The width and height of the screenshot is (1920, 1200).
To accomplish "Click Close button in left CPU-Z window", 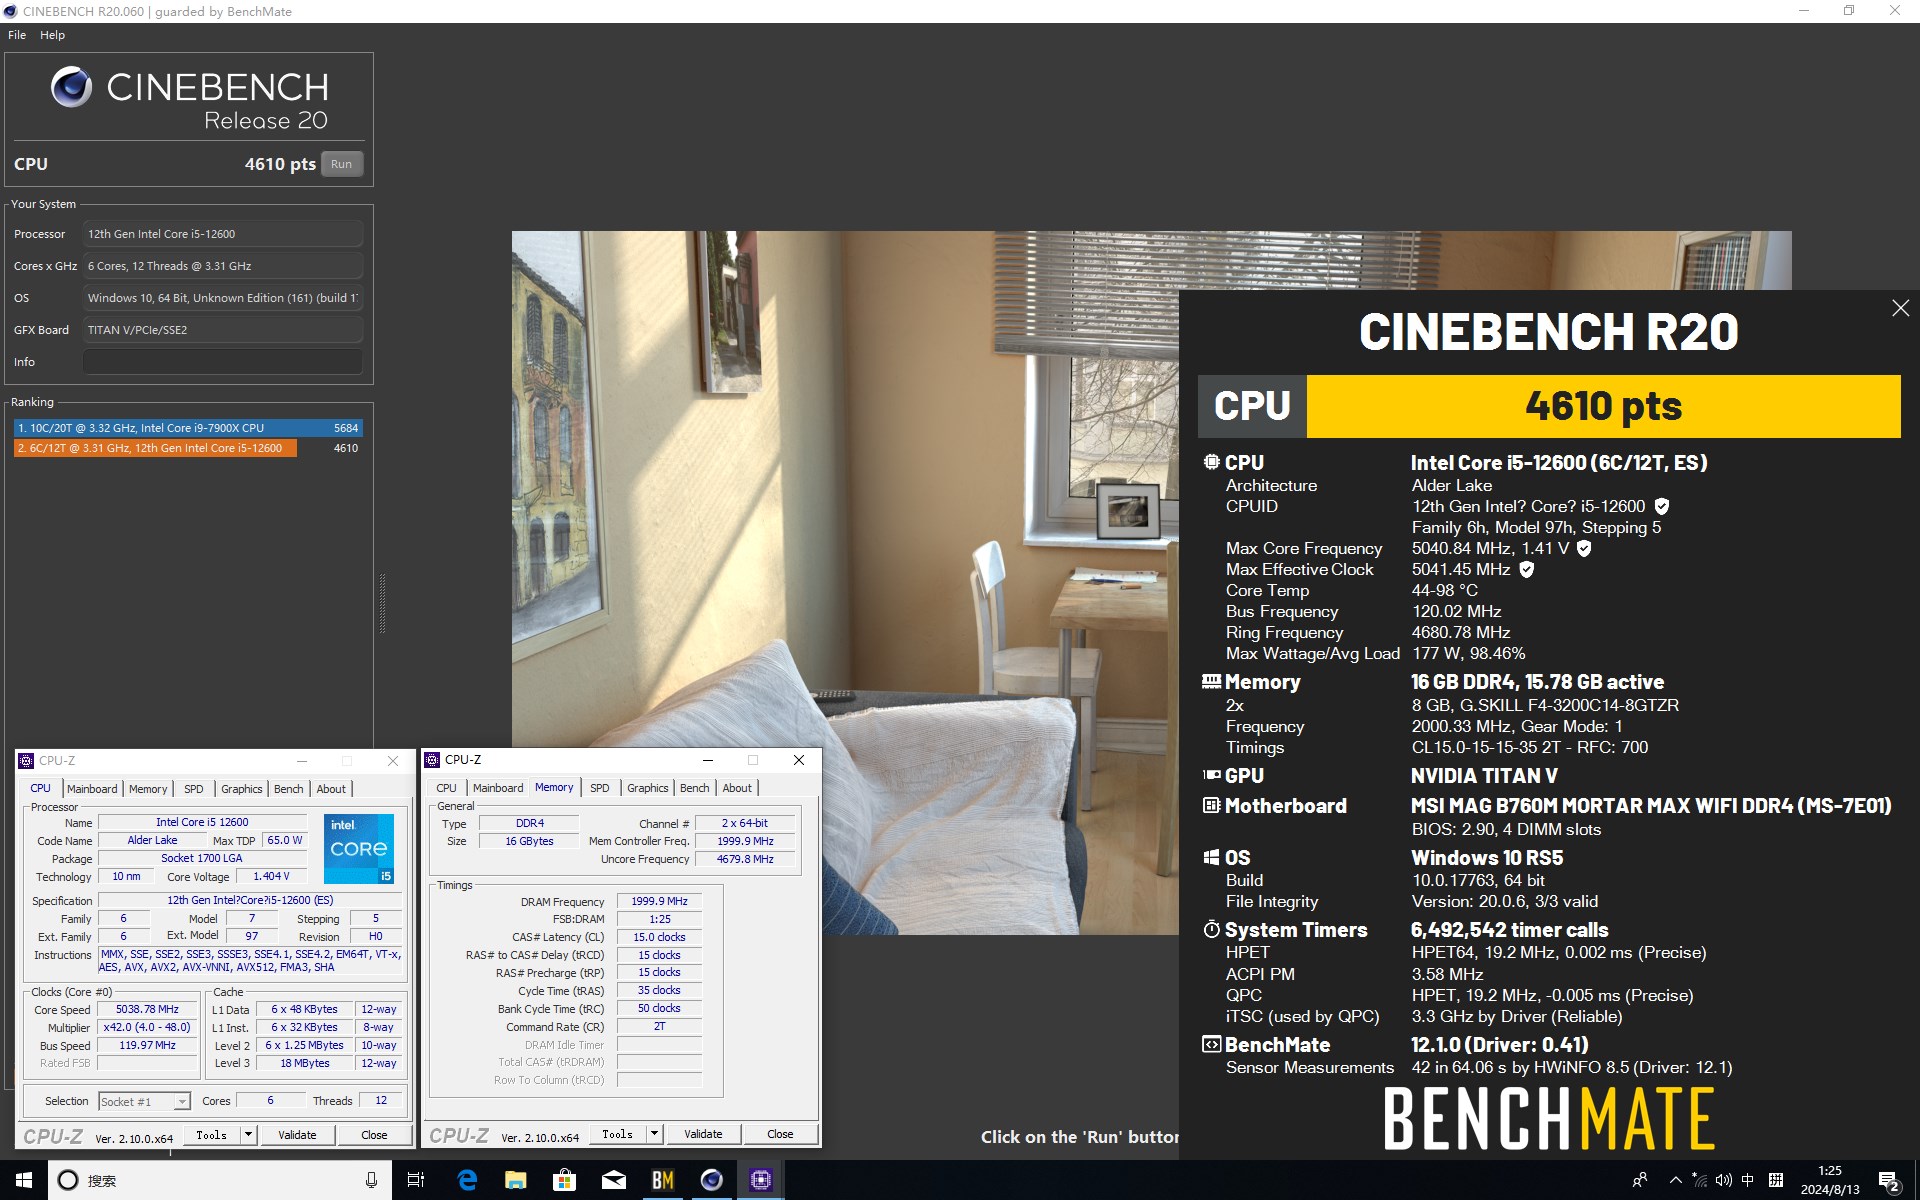I will [x=374, y=1135].
